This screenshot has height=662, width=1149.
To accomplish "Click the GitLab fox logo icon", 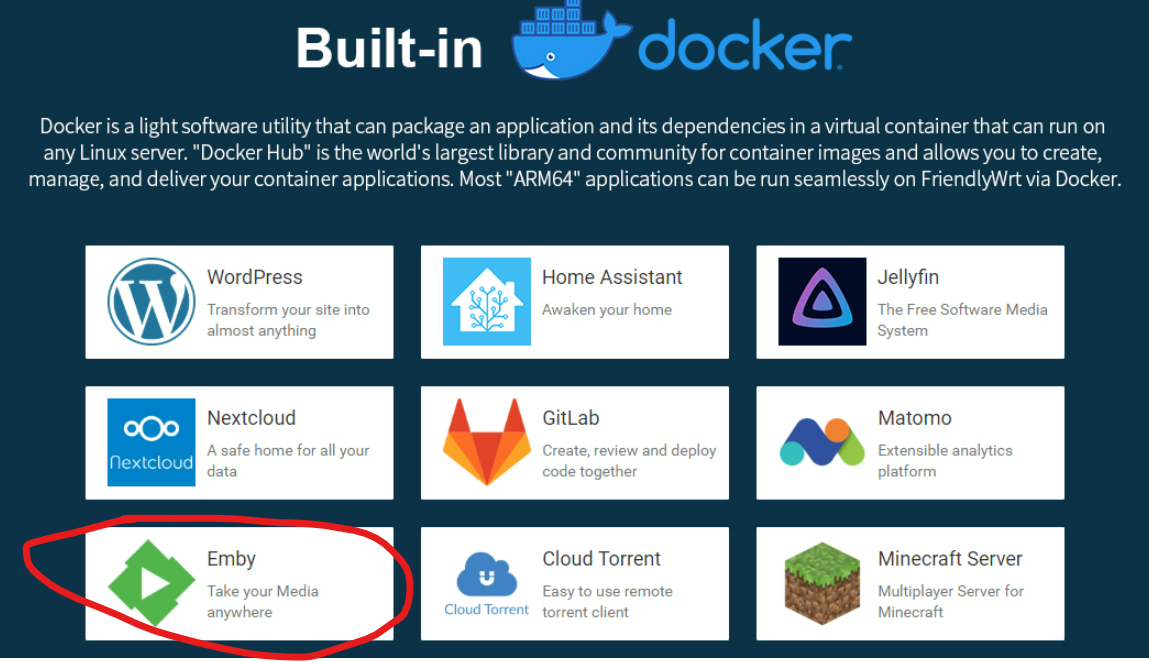I will [487, 442].
